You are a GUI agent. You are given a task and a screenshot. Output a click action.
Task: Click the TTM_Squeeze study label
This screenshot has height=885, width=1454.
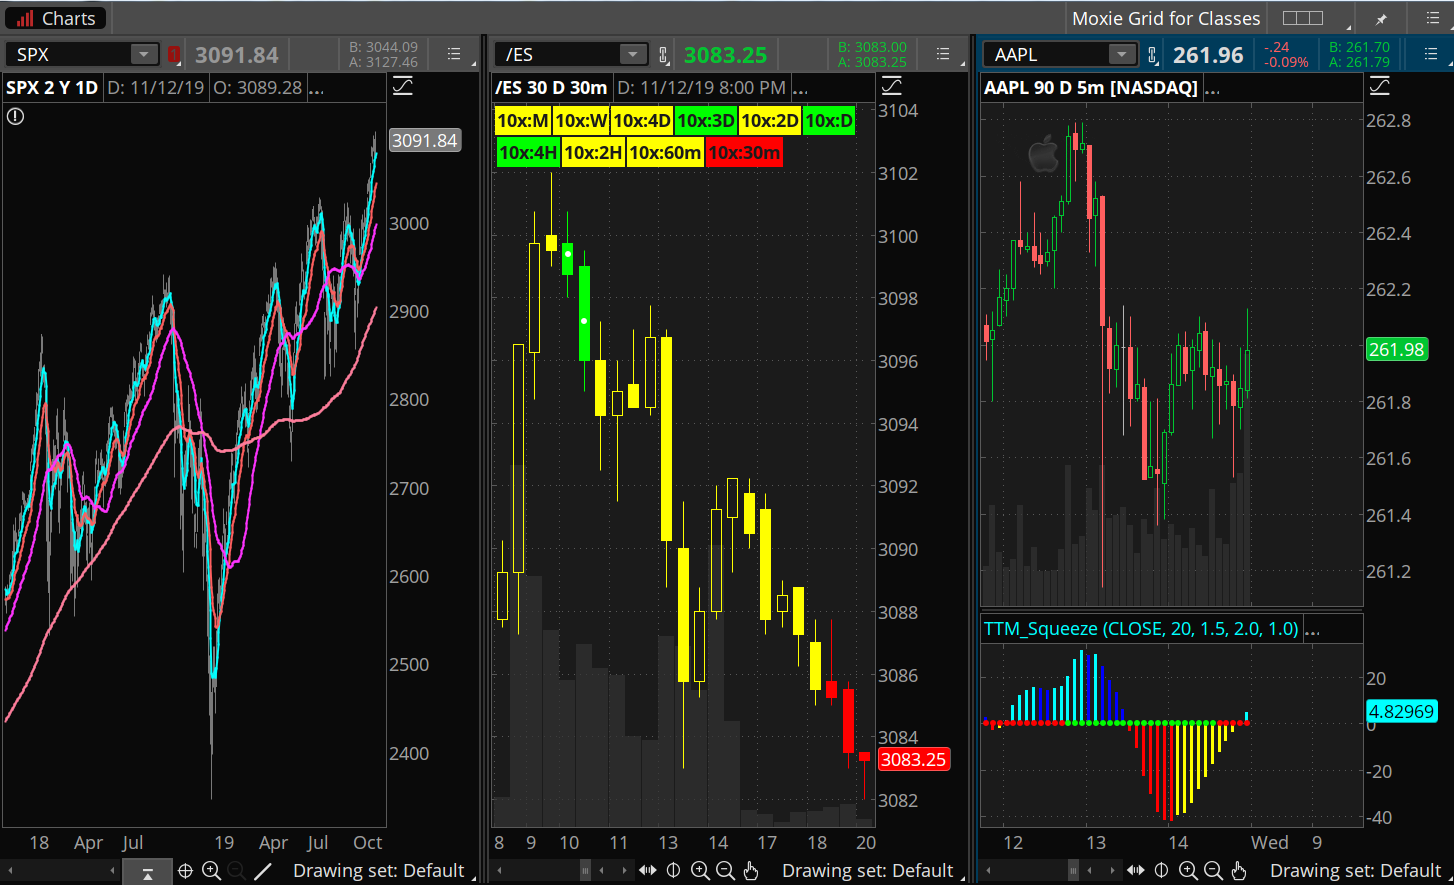1141,629
